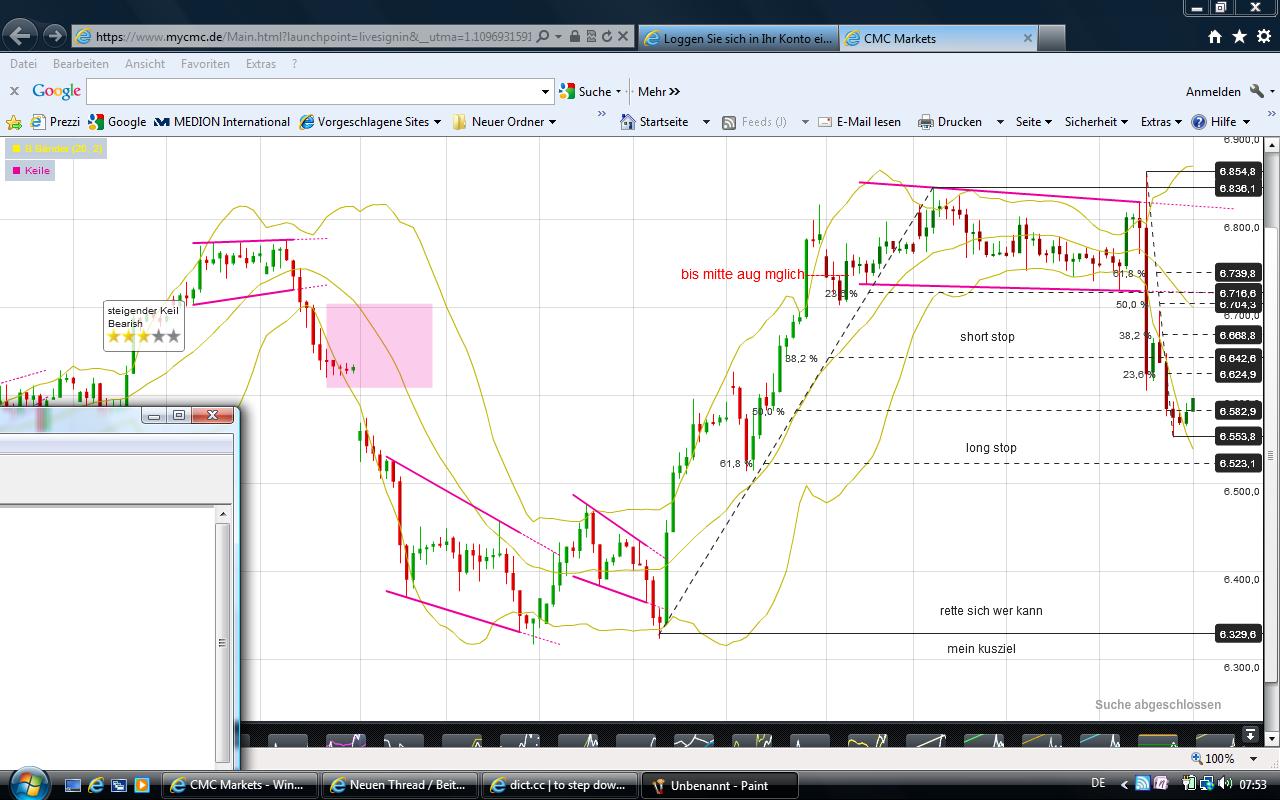This screenshot has width=1280, height=800.
Task: Open the Drucken dropdown arrow
Action: pyautogui.click(x=1000, y=122)
